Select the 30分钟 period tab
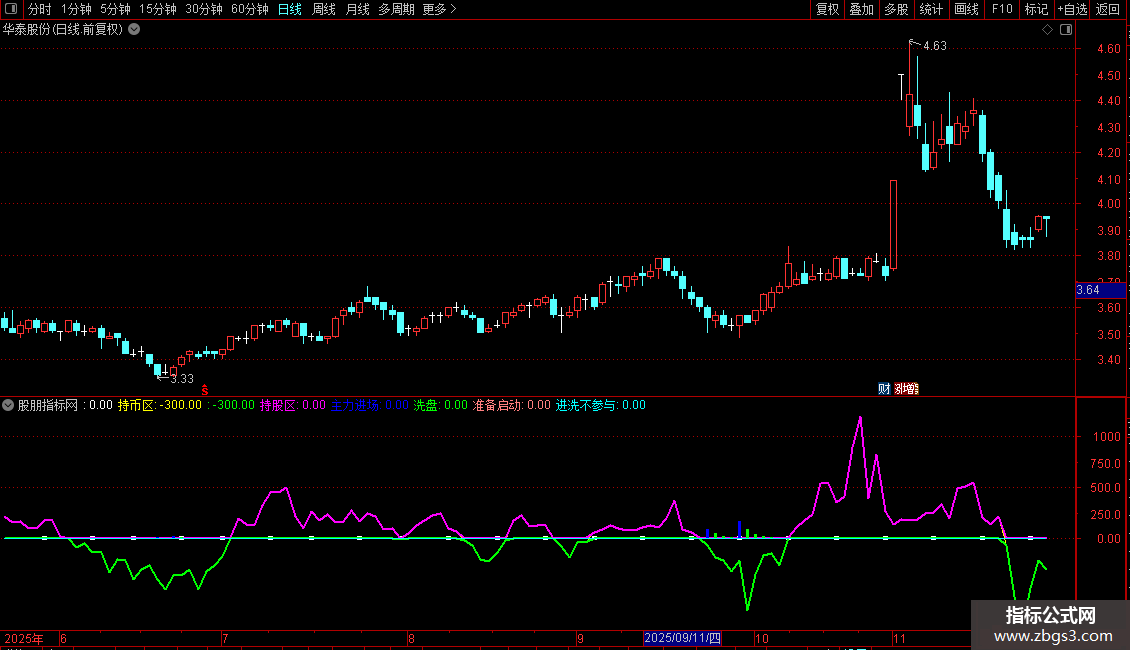Viewport: 1130px width, 650px height. tap(204, 9)
